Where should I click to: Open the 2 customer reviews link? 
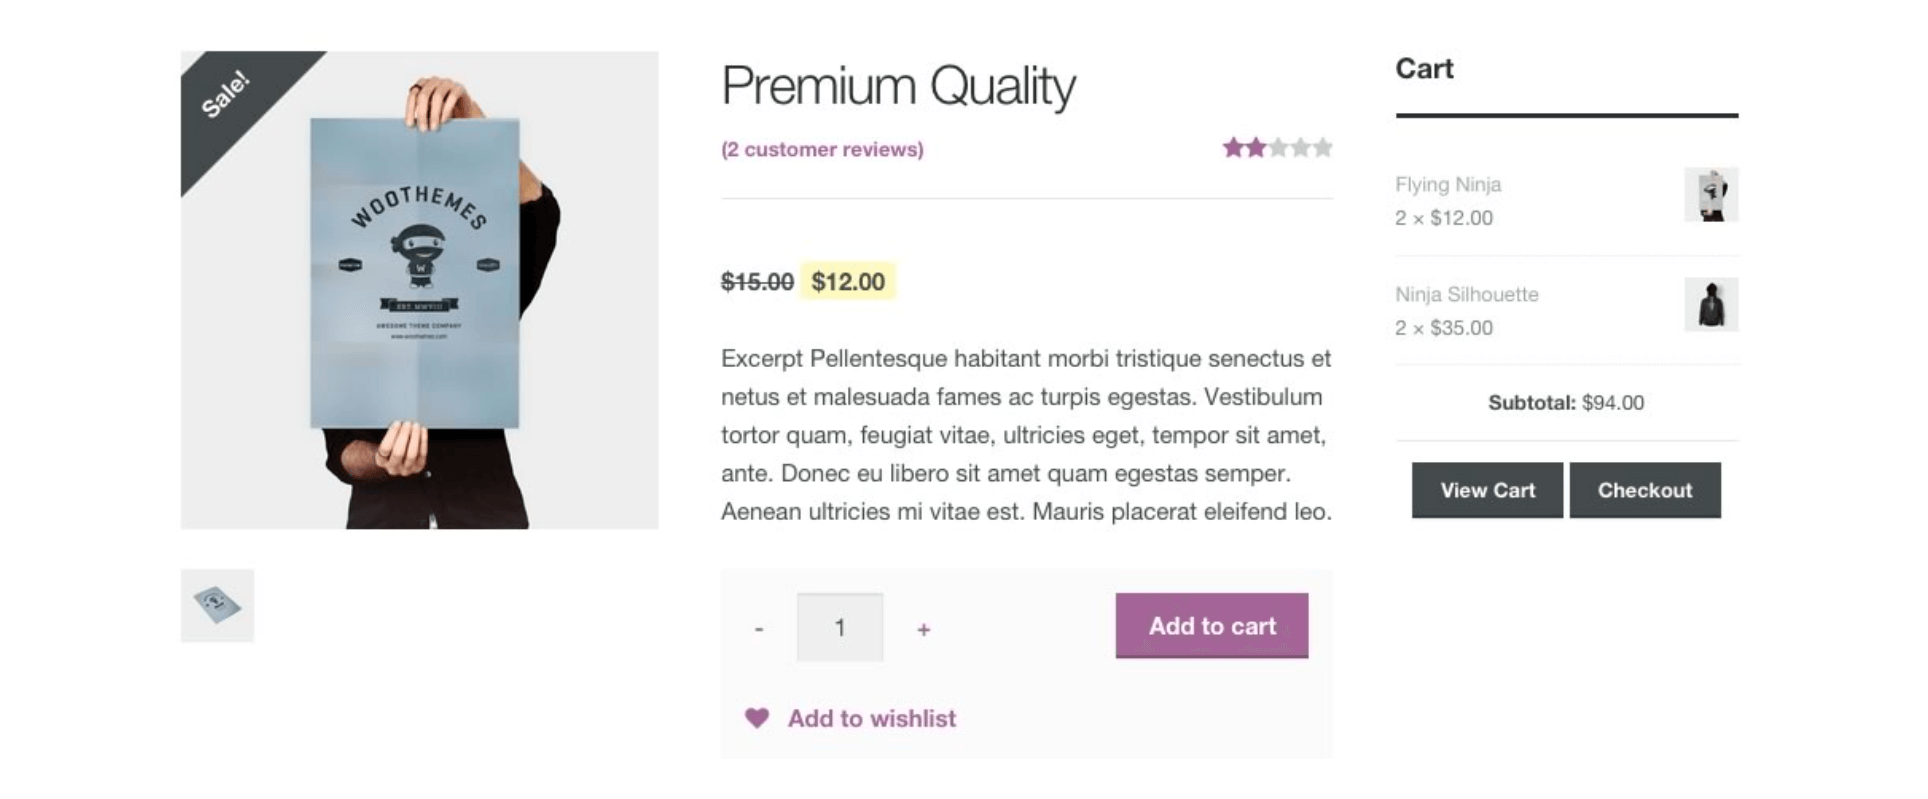pyautogui.click(x=822, y=149)
